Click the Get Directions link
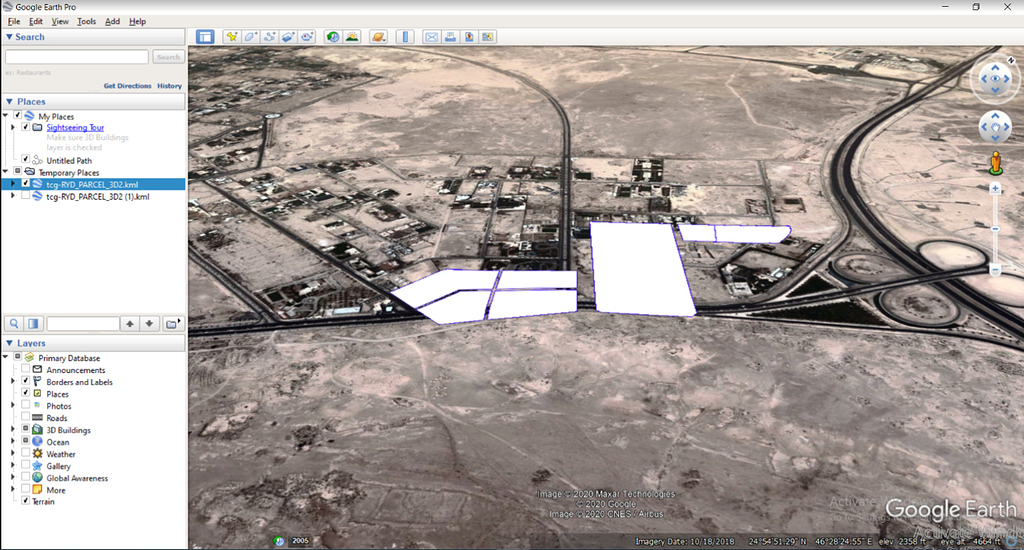This screenshot has height=550, width=1024. tap(127, 86)
